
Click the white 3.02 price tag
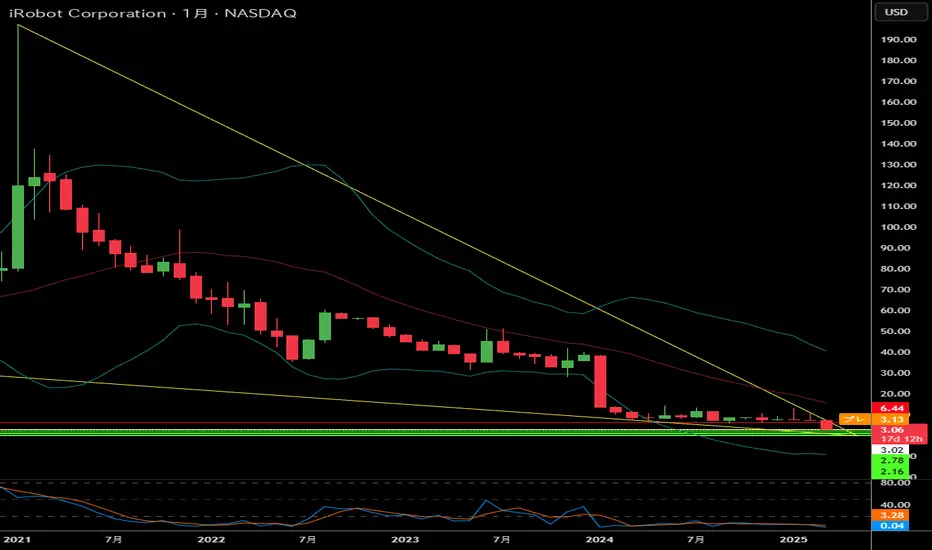(x=890, y=450)
